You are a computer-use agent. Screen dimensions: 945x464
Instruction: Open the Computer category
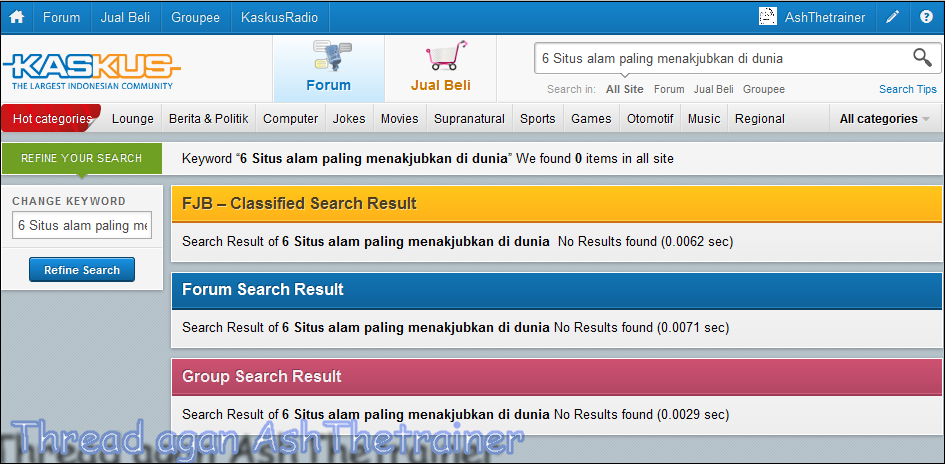pyautogui.click(x=290, y=119)
